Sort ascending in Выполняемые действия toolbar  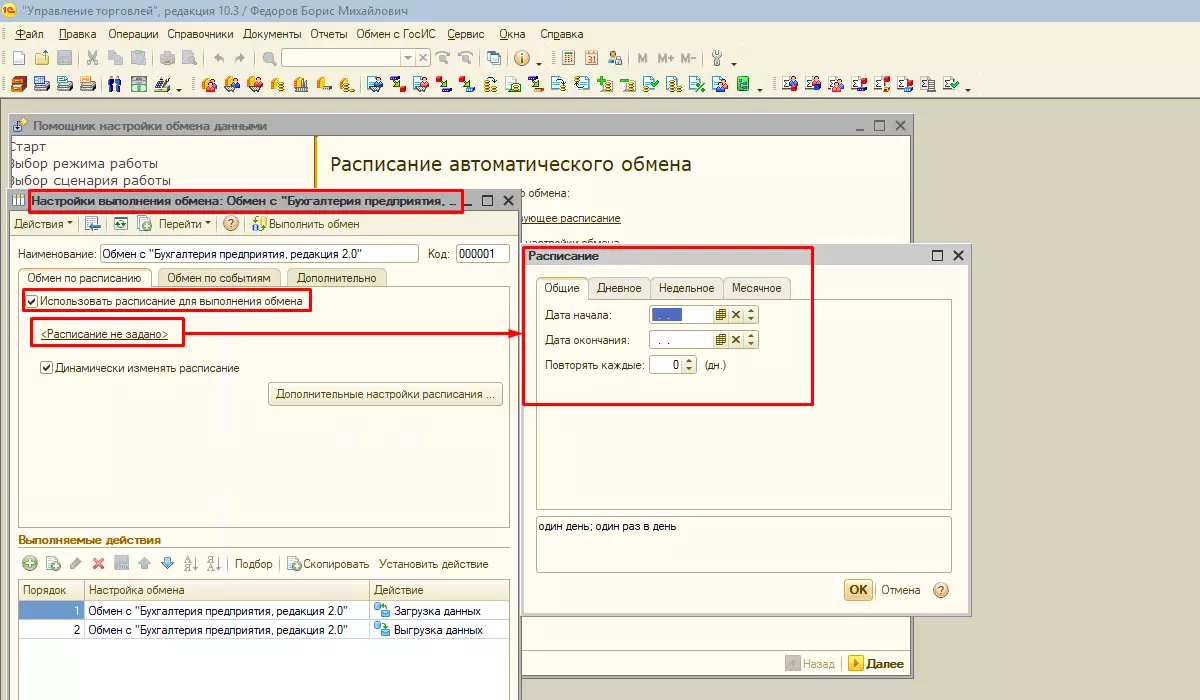tap(191, 564)
